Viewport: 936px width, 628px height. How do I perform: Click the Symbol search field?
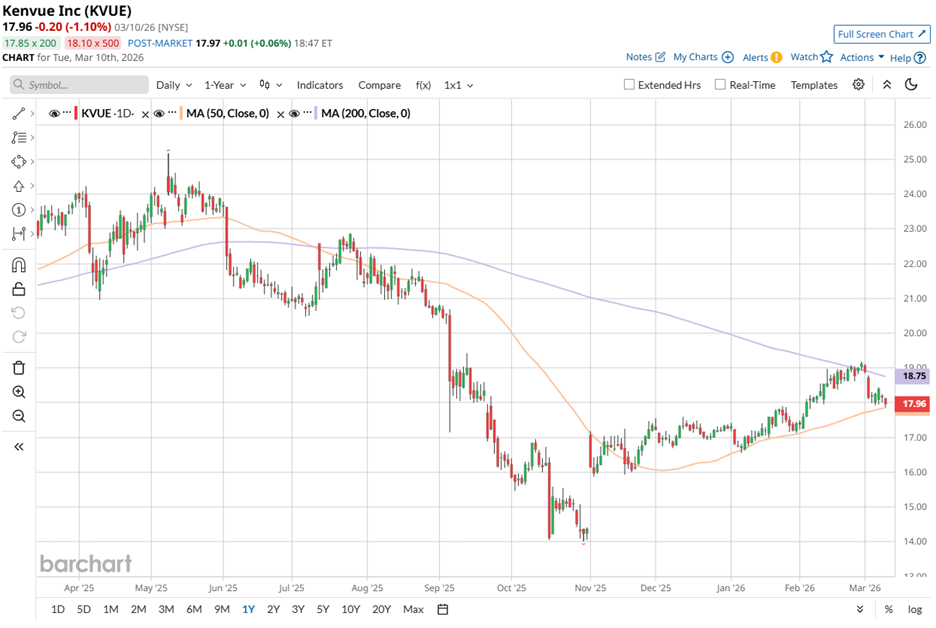(x=80, y=85)
